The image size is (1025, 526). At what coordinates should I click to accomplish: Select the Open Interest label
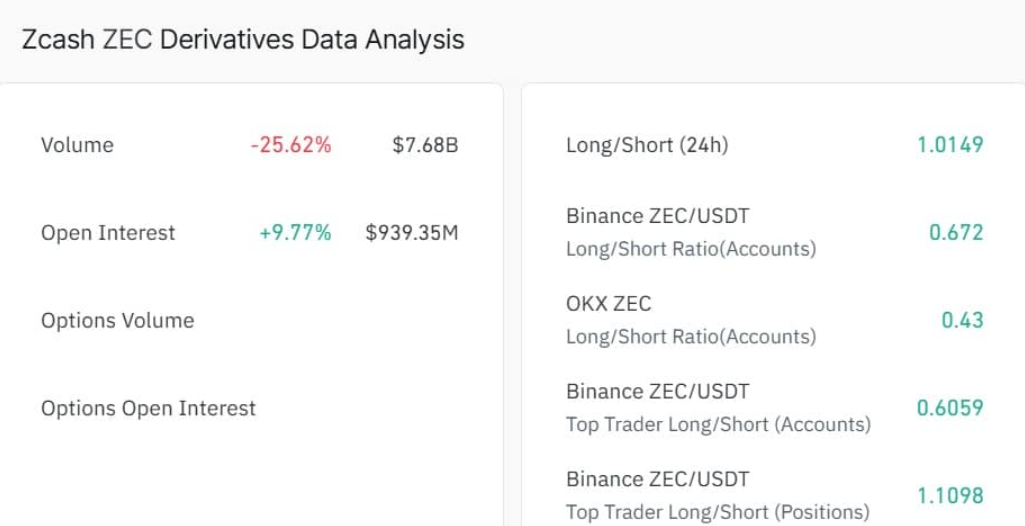coord(108,233)
